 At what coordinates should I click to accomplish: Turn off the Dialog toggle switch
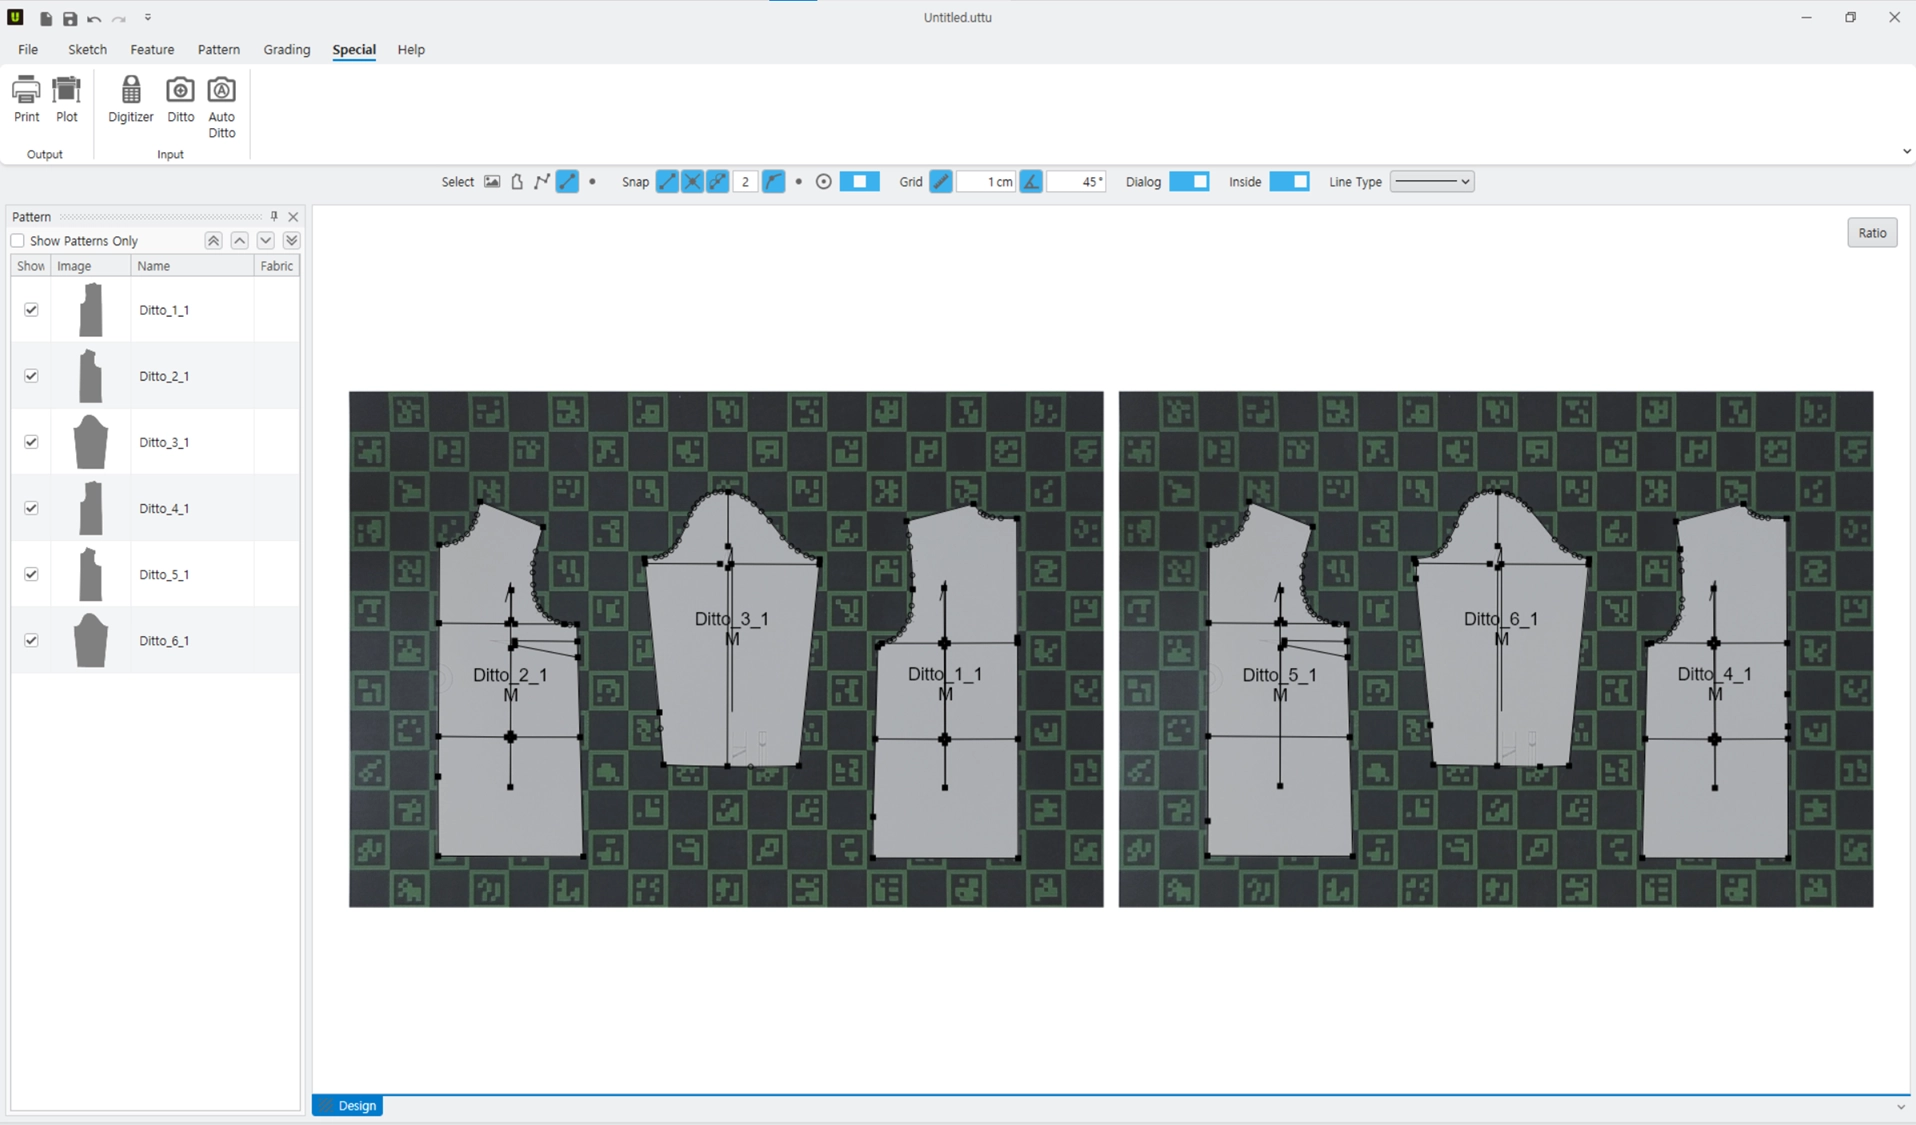click(x=1189, y=182)
